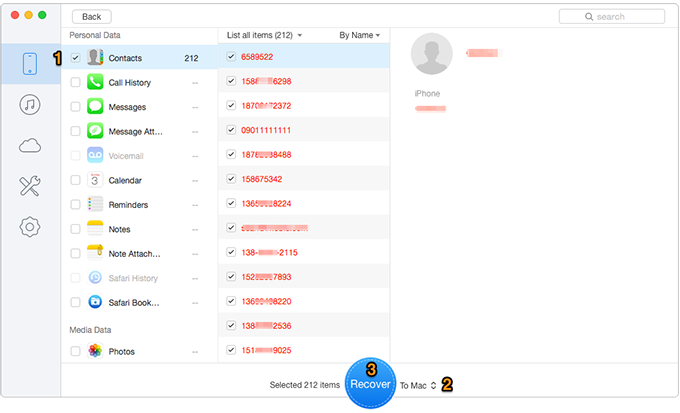Select contact ending in 8224
Image resolution: width=680 pixels, height=413 pixels.
(304, 203)
